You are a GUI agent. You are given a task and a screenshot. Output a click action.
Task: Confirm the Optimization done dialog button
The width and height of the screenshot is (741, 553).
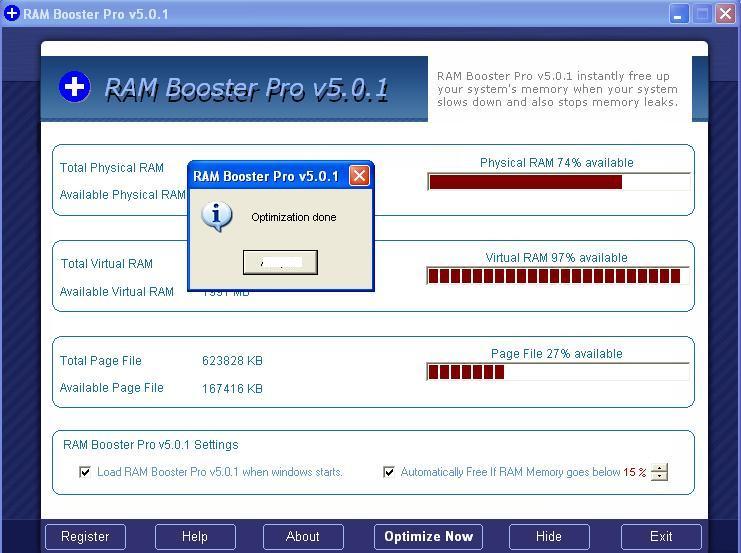280,262
